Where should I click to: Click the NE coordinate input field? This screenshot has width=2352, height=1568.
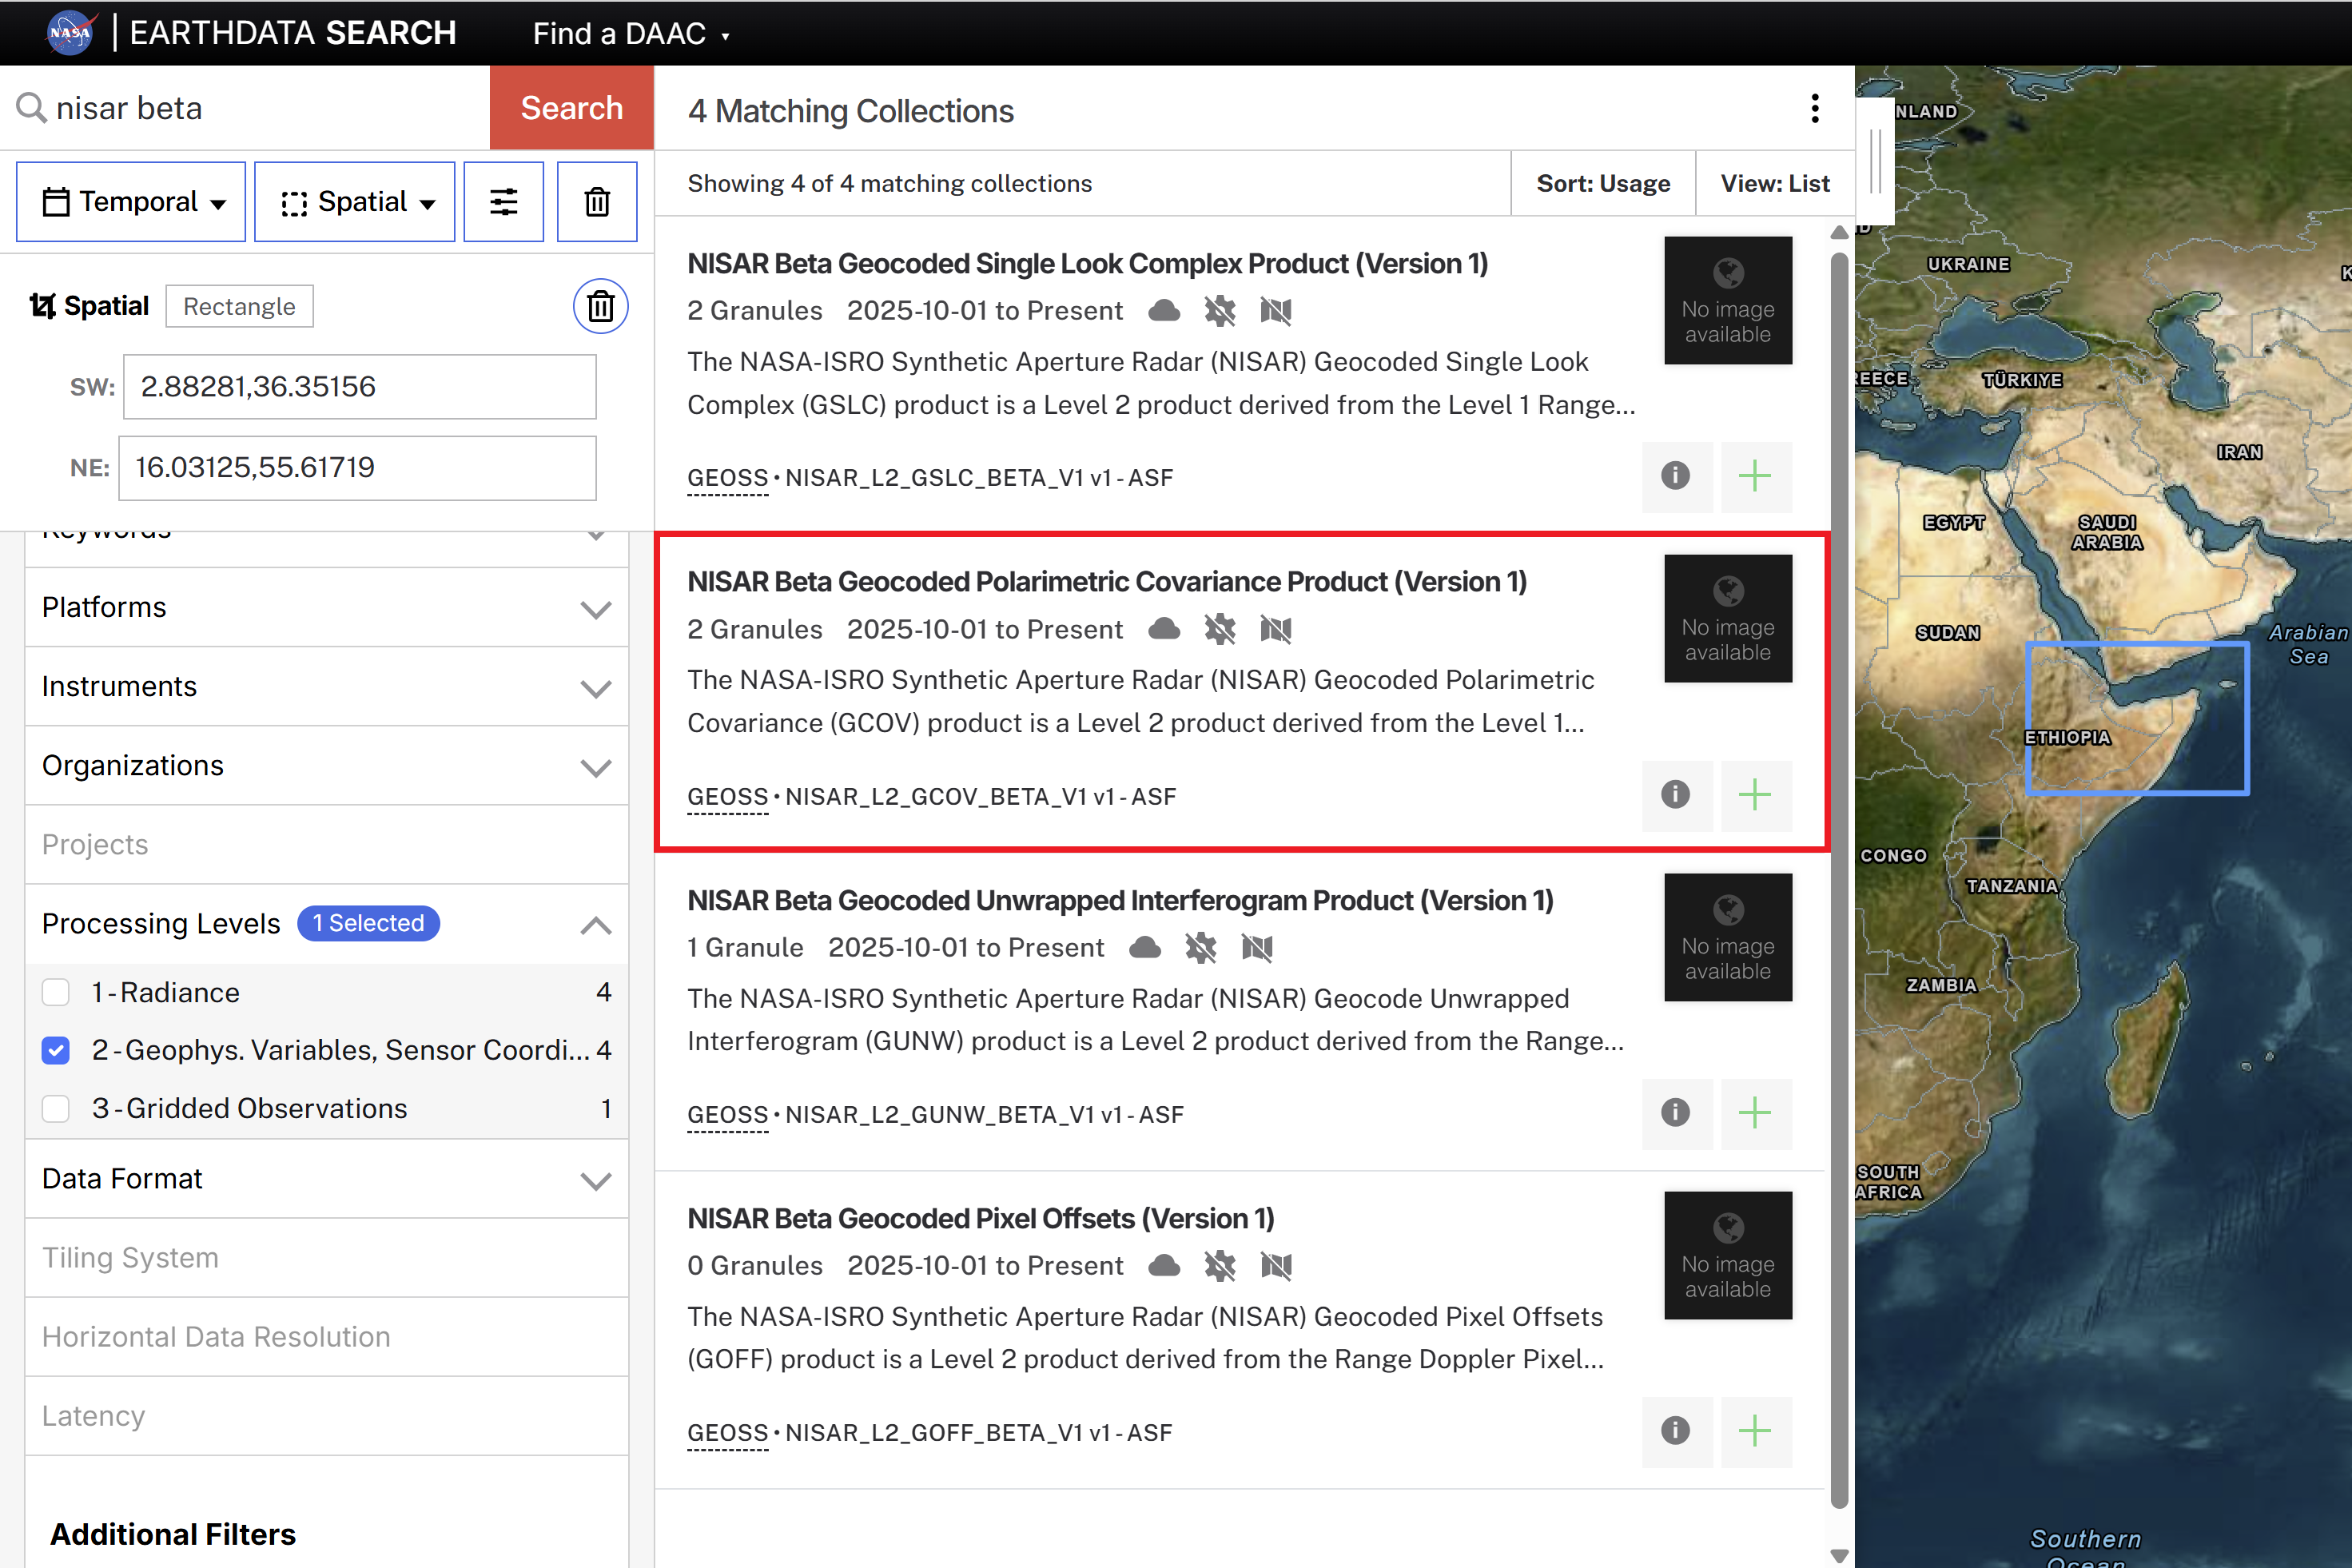(357, 467)
